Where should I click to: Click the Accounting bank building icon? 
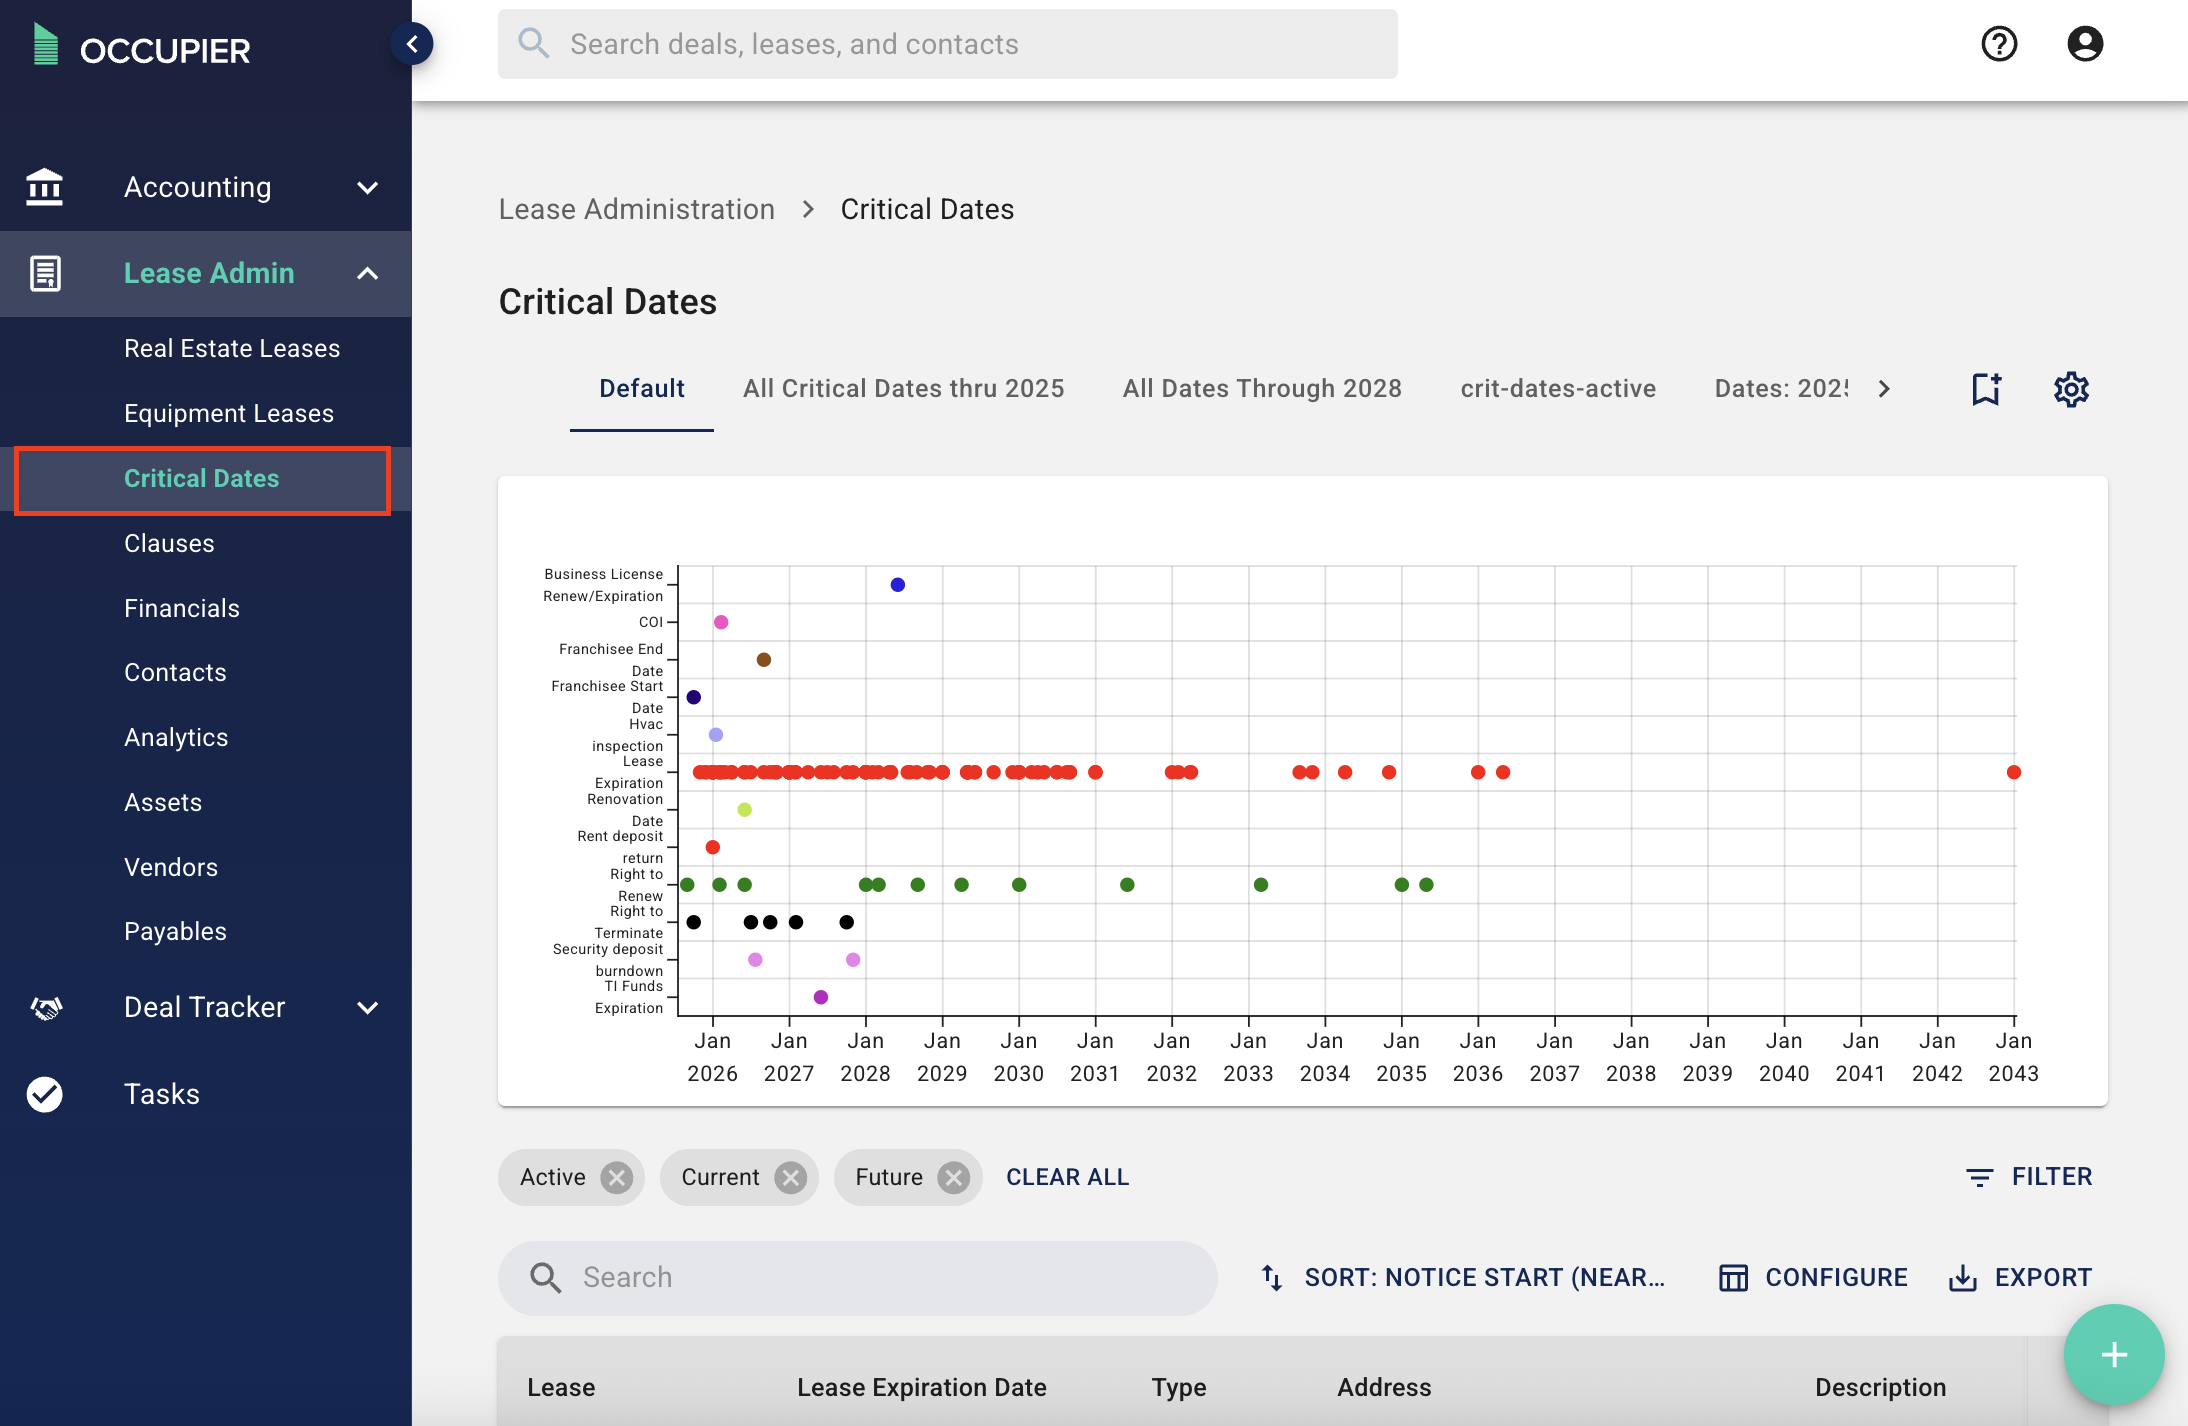(x=45, y=187)
